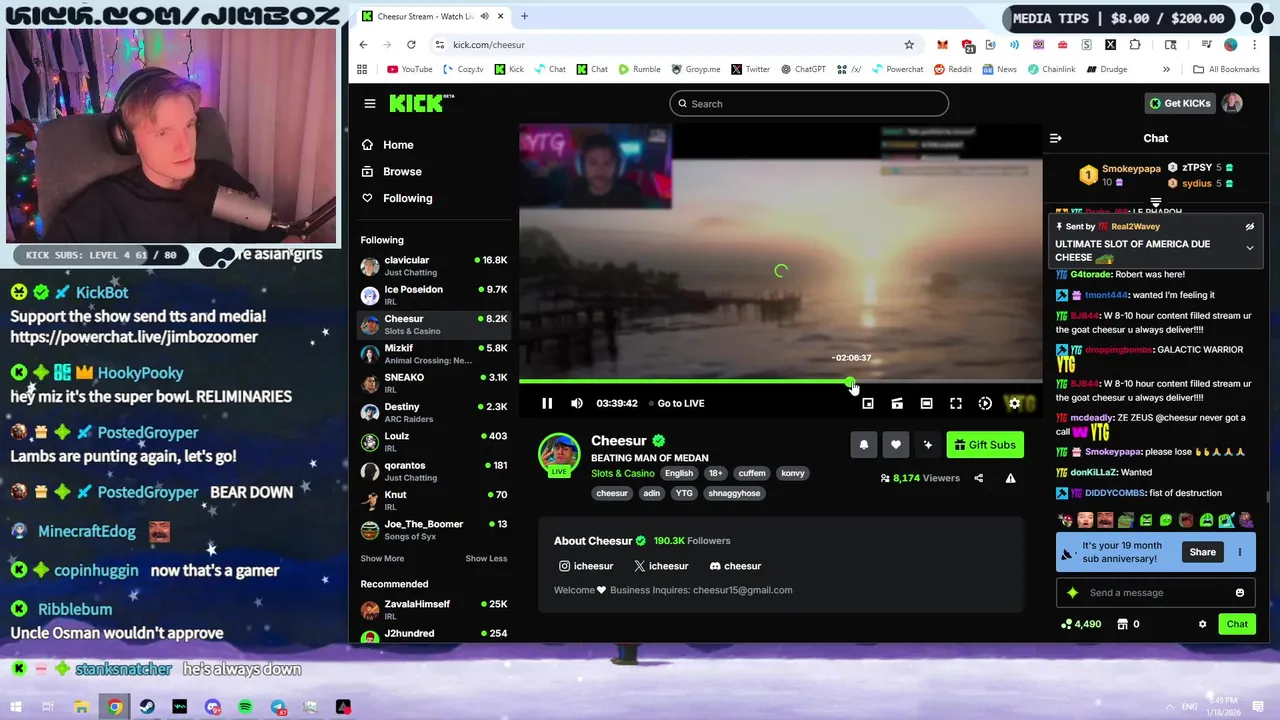Open the playback speed icon in player
Screen dimensions: 1280x720
985,403
